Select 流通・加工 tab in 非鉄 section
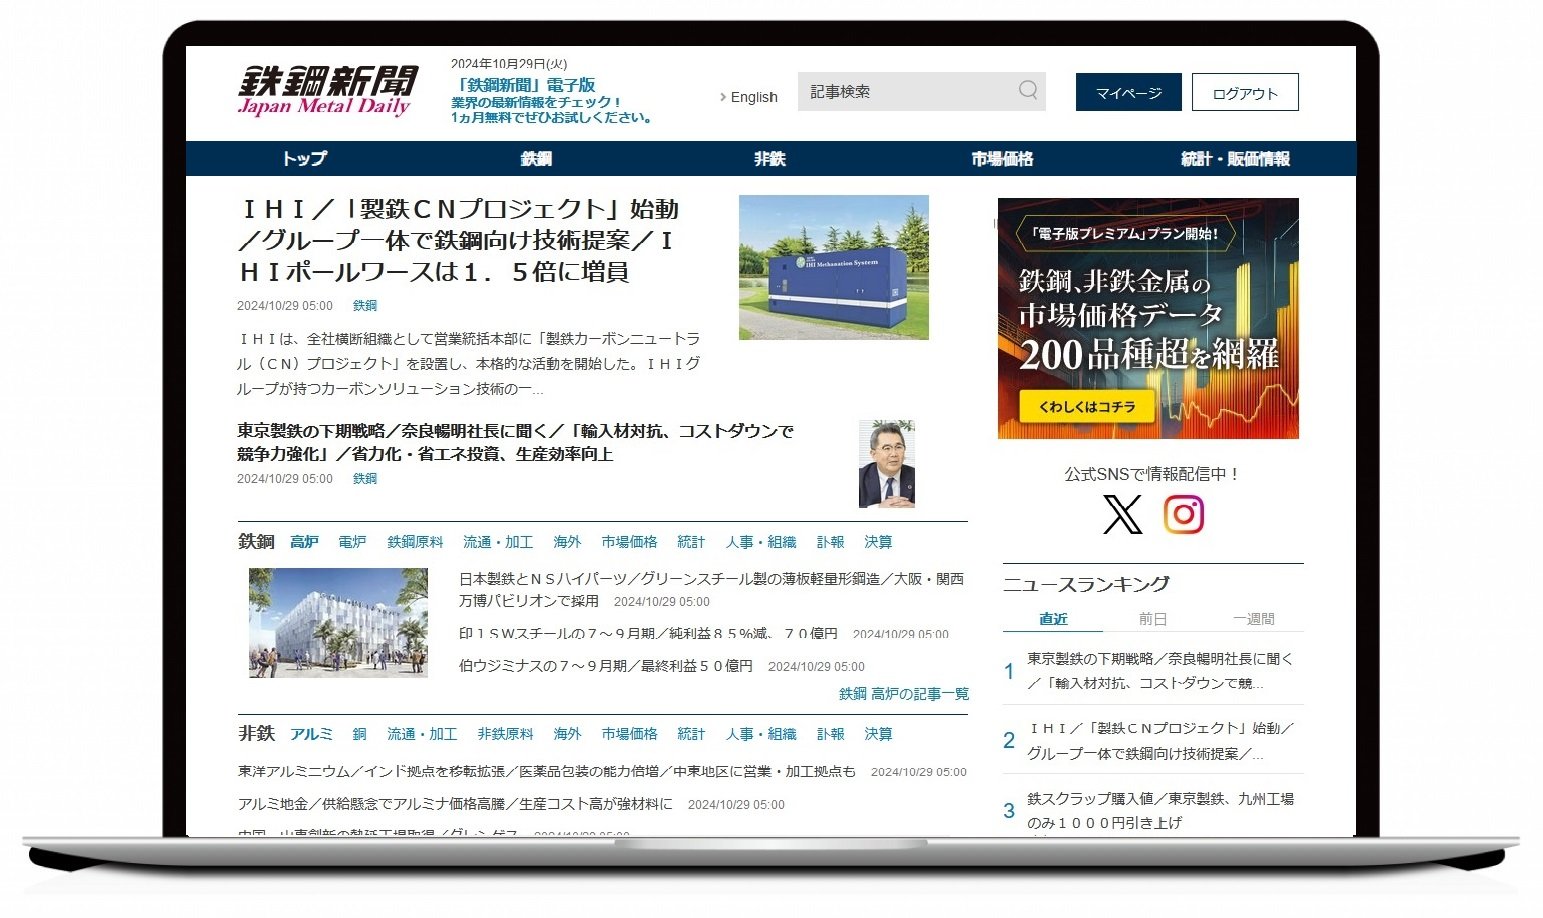This screenshot has width=1543, height=918. point(422,734)
